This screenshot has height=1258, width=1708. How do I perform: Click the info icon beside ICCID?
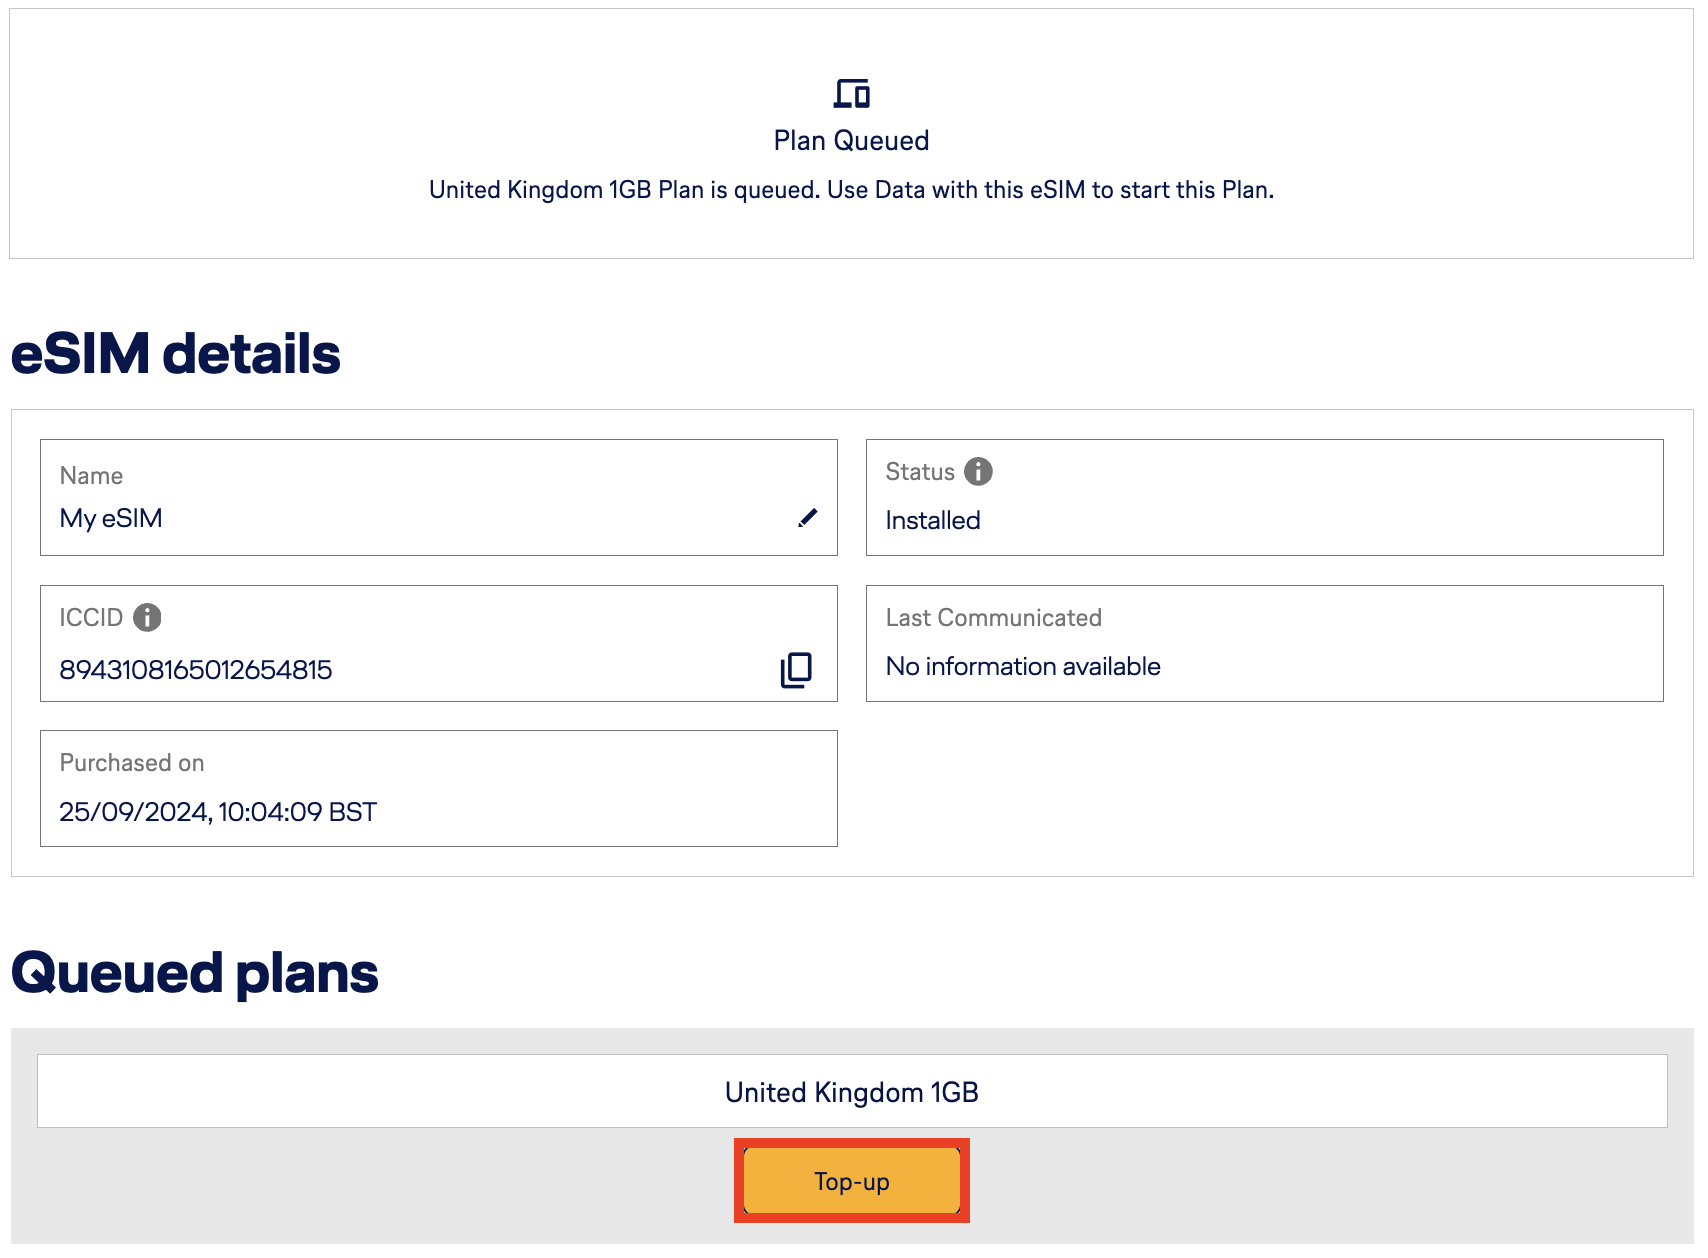coord(147,617)
